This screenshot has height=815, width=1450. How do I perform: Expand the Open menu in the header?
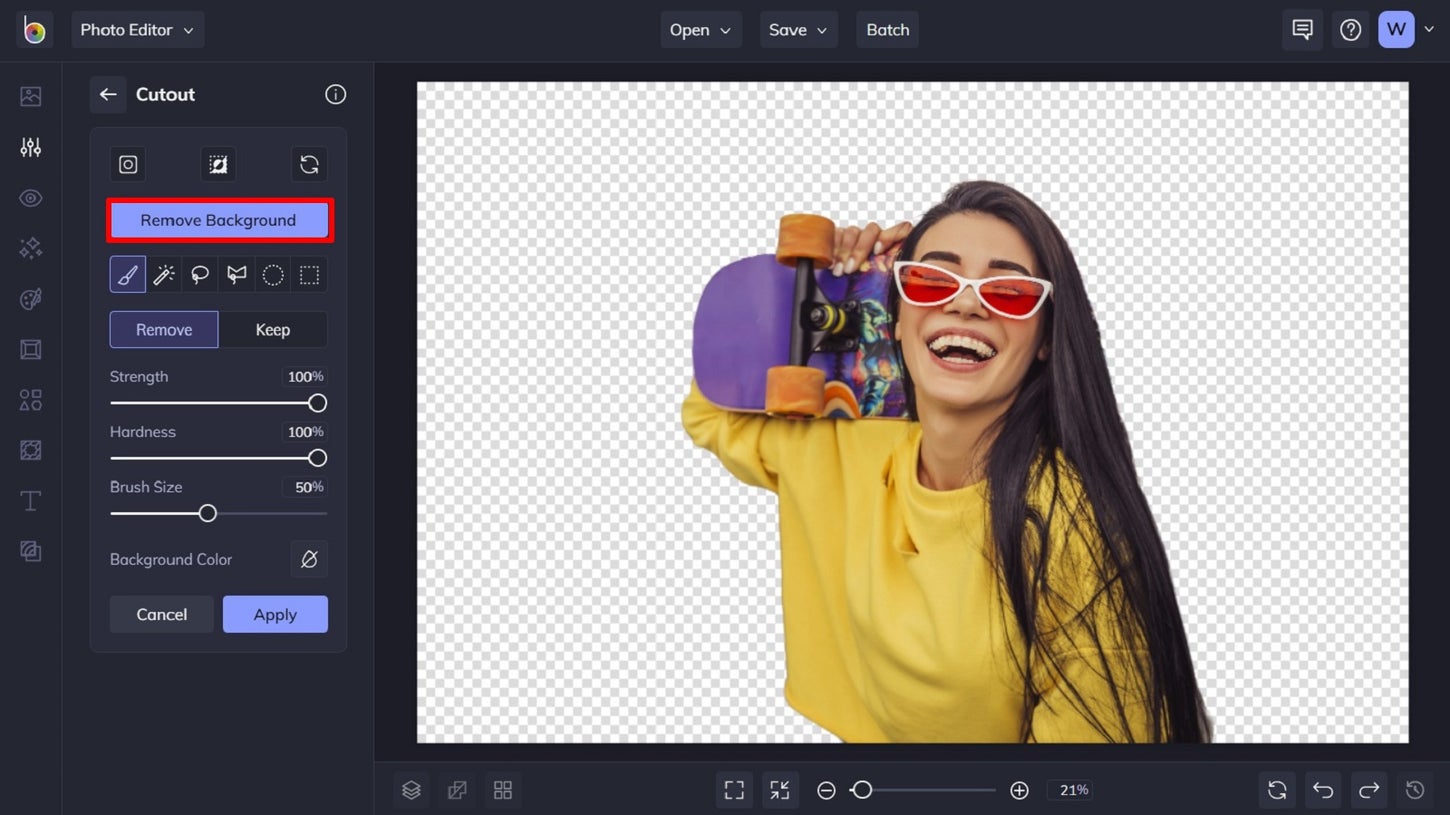tap(700, 29)
